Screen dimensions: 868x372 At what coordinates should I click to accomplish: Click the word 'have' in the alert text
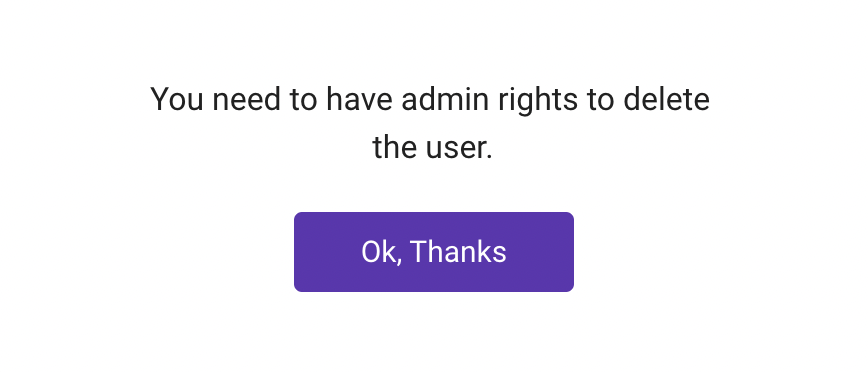tap(359, 100)
